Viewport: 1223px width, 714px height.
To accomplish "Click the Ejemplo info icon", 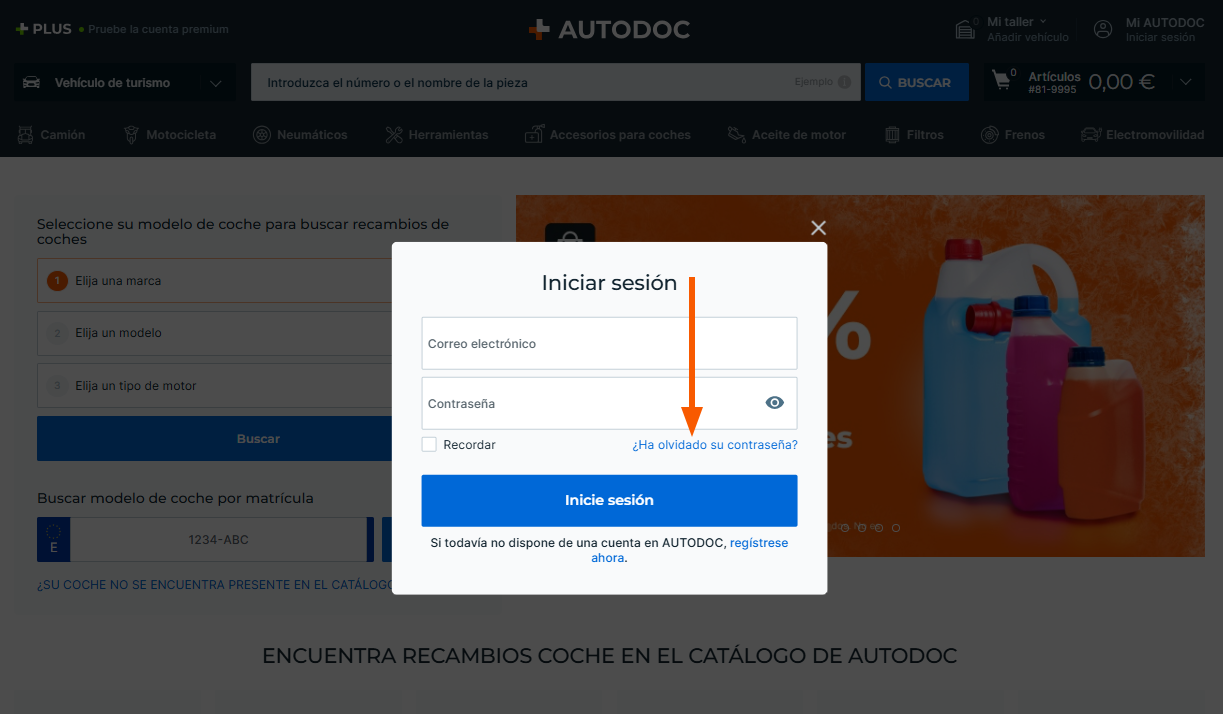I will [844, 82].
